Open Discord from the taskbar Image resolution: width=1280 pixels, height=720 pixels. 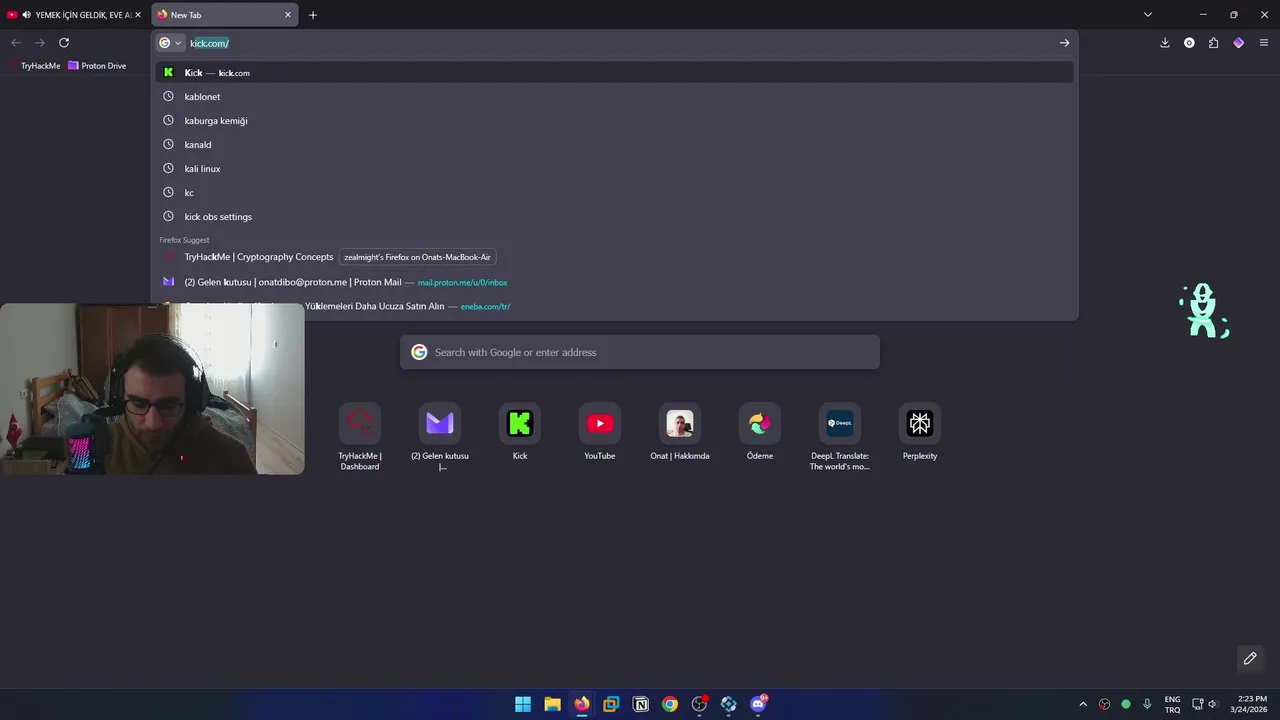758,704
